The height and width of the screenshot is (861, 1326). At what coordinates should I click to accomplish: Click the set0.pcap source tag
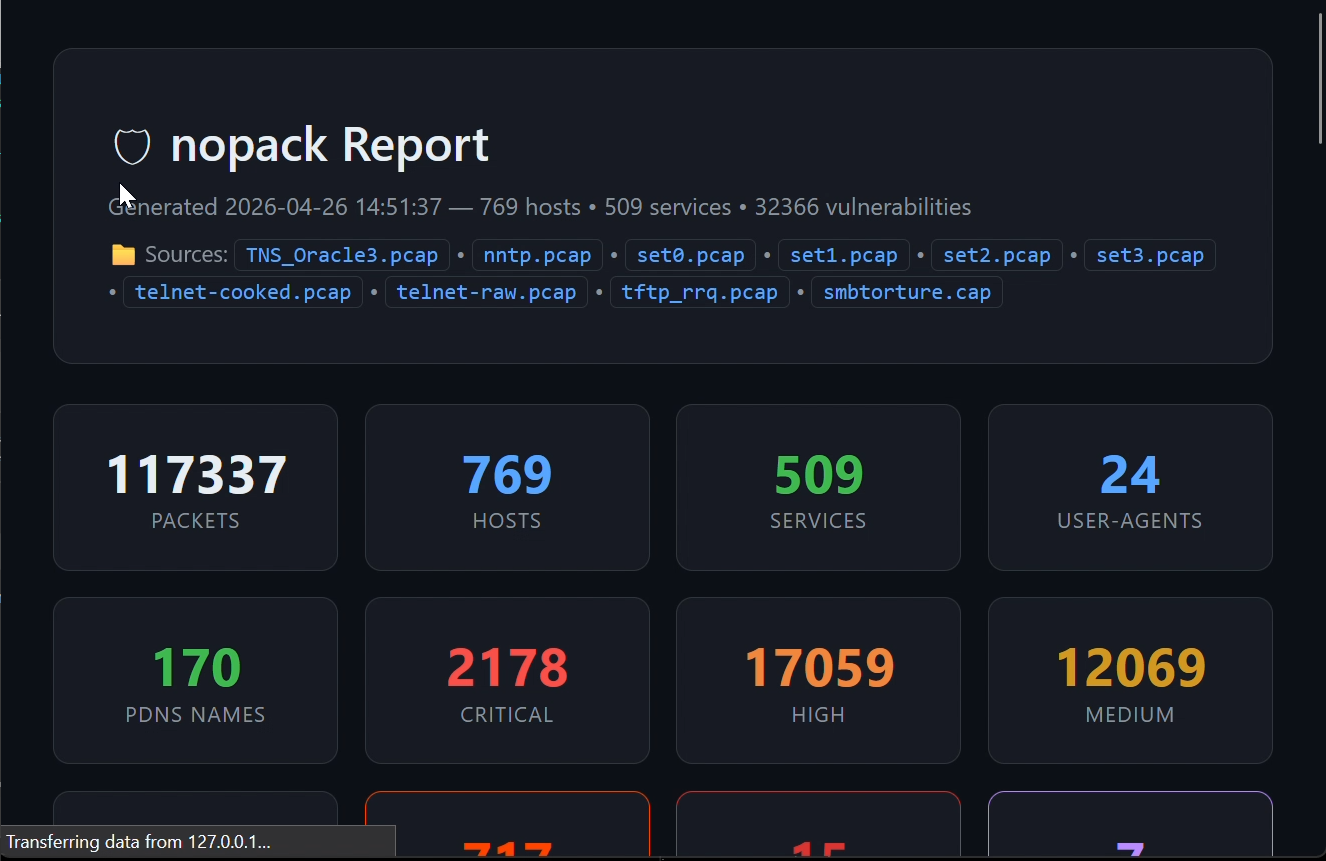690,255
